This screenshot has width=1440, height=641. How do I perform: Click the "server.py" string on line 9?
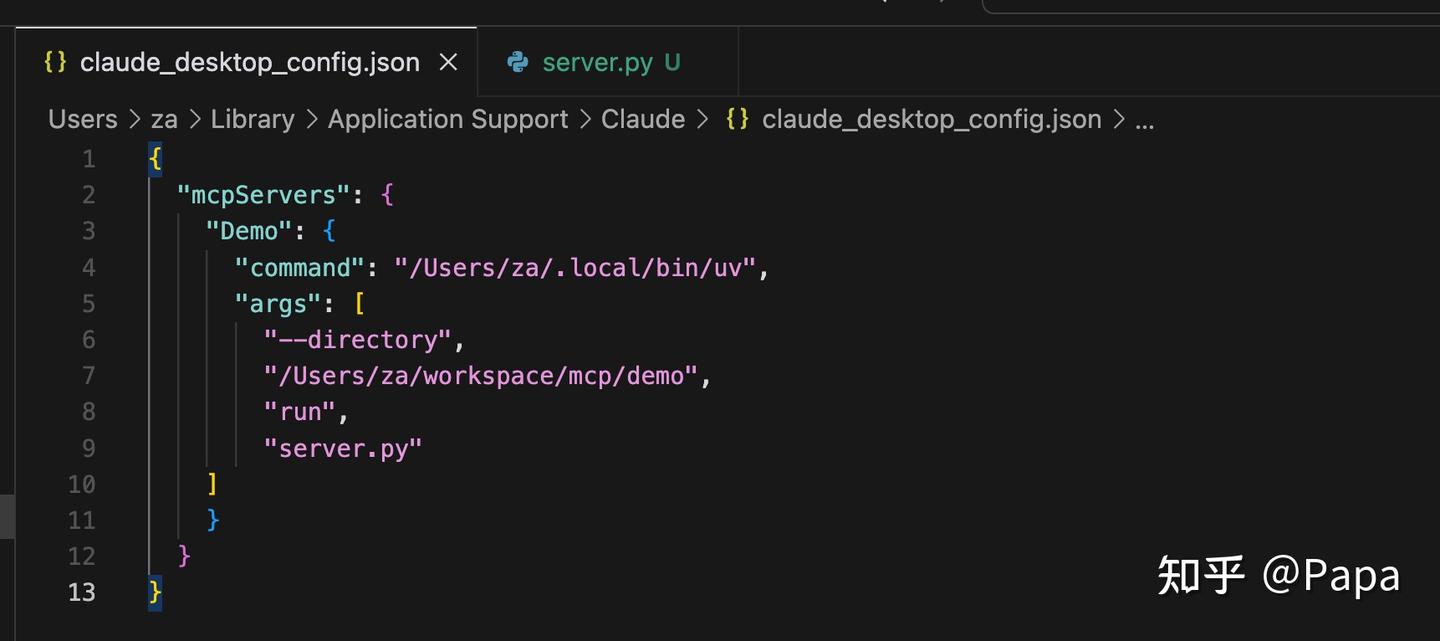coord(343,448)
